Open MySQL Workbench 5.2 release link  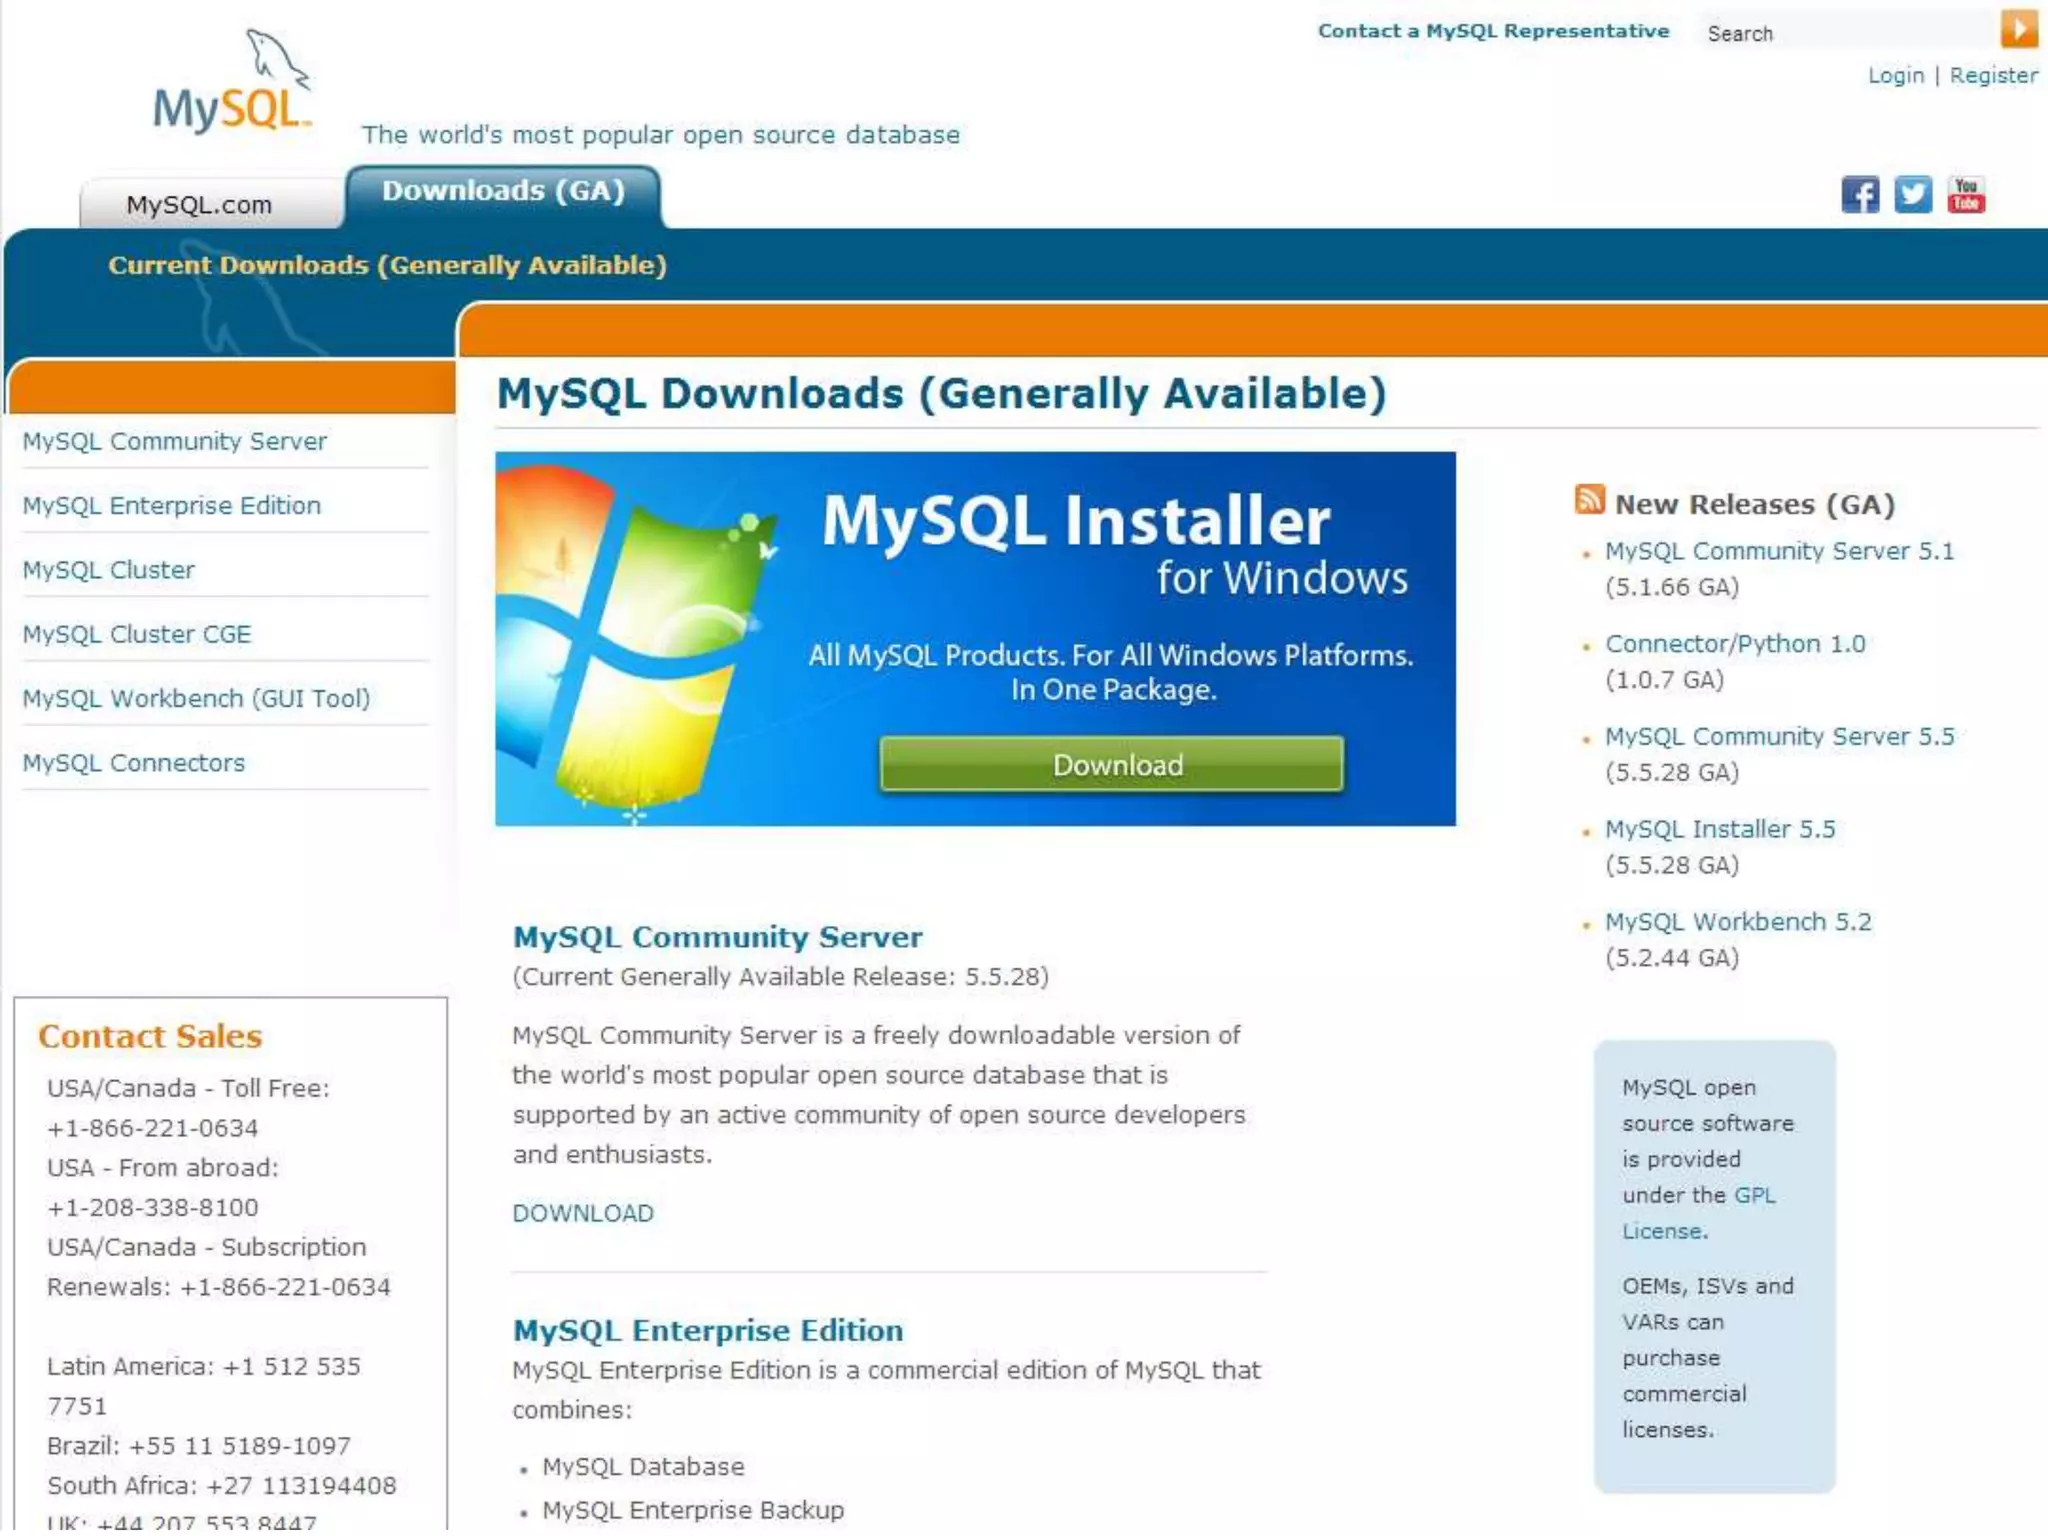1738,922
